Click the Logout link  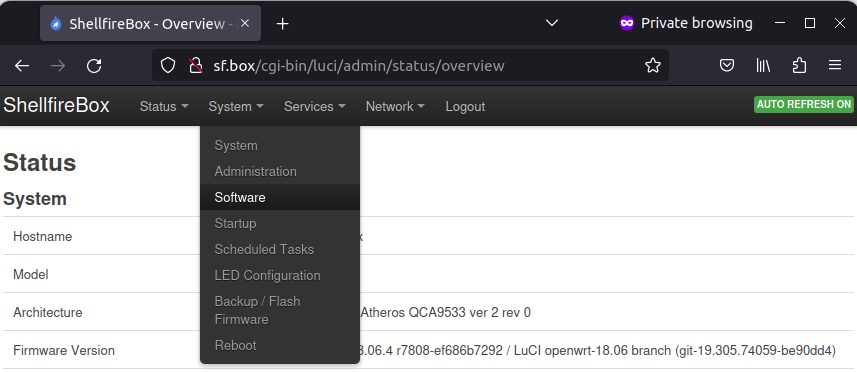point(465,107)
